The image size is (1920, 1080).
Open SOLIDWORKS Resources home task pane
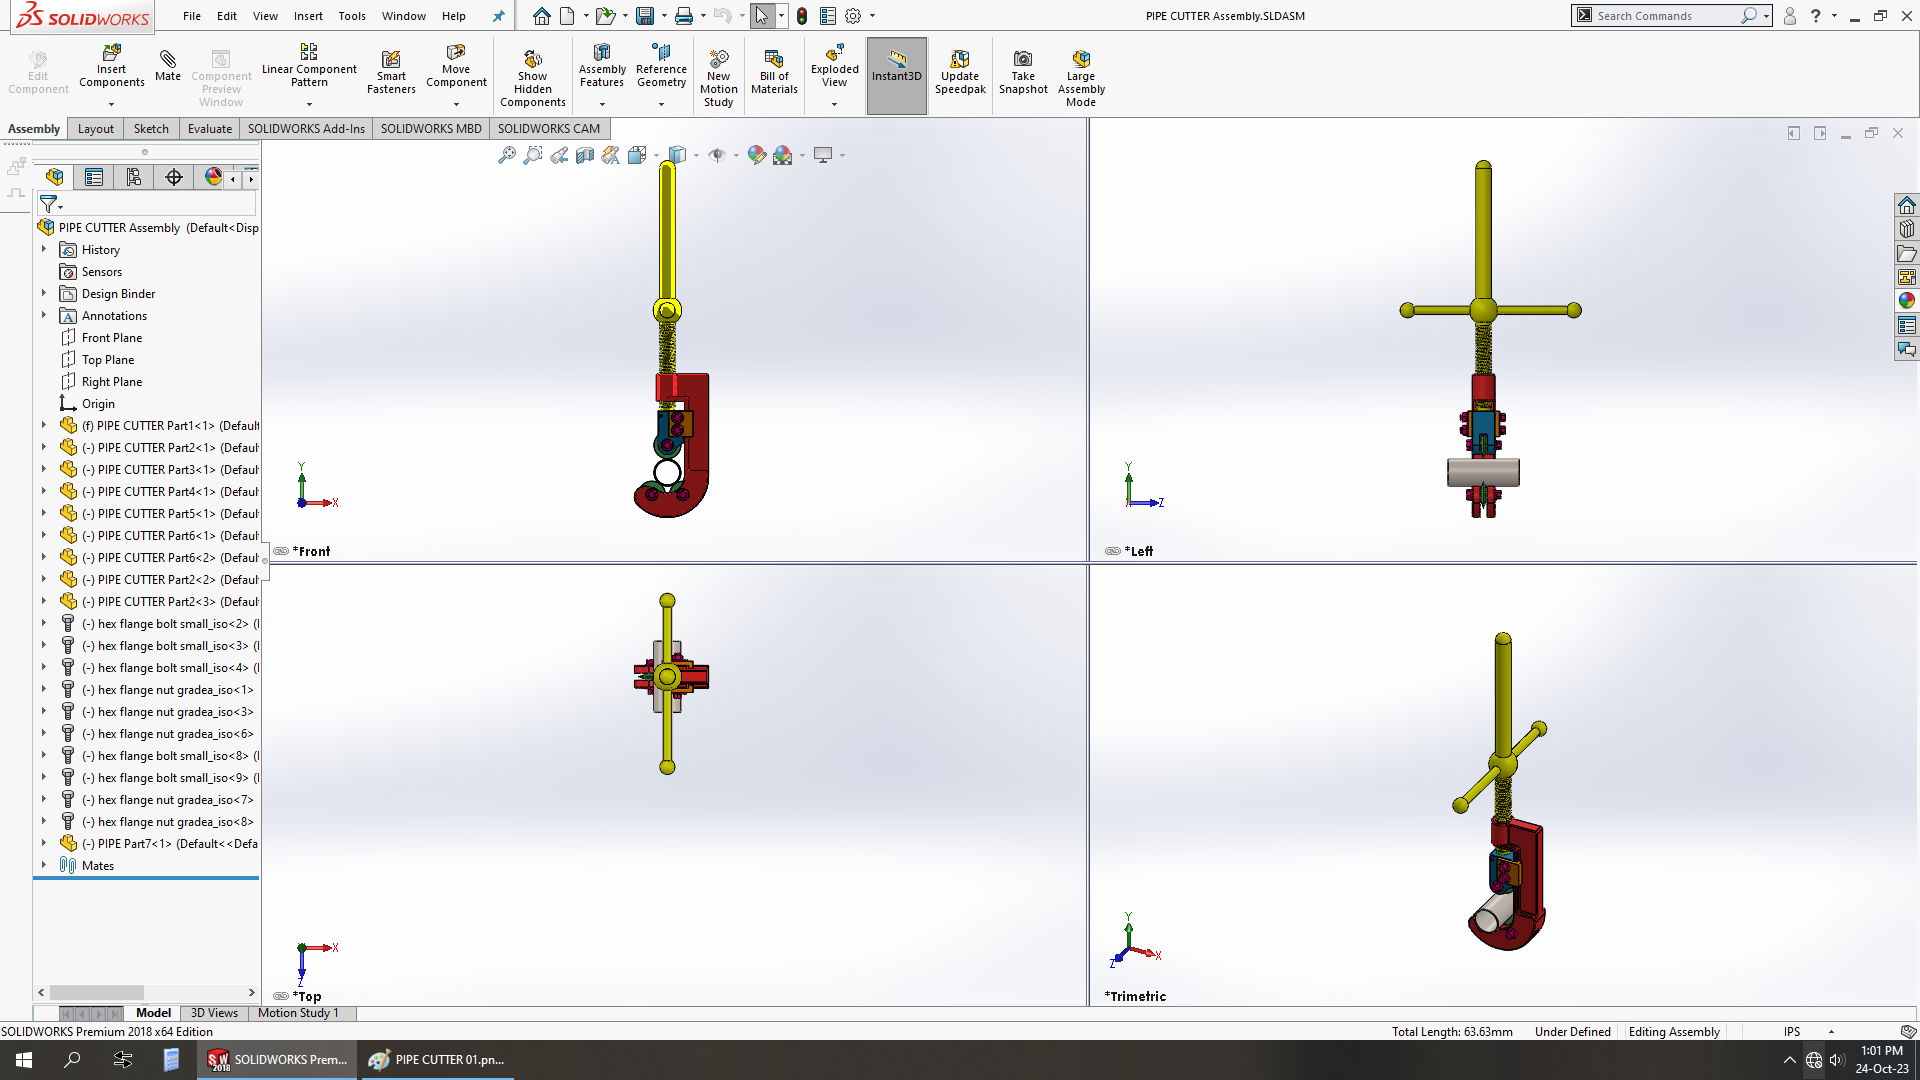pyautogui.click(x=1907, y=205)
